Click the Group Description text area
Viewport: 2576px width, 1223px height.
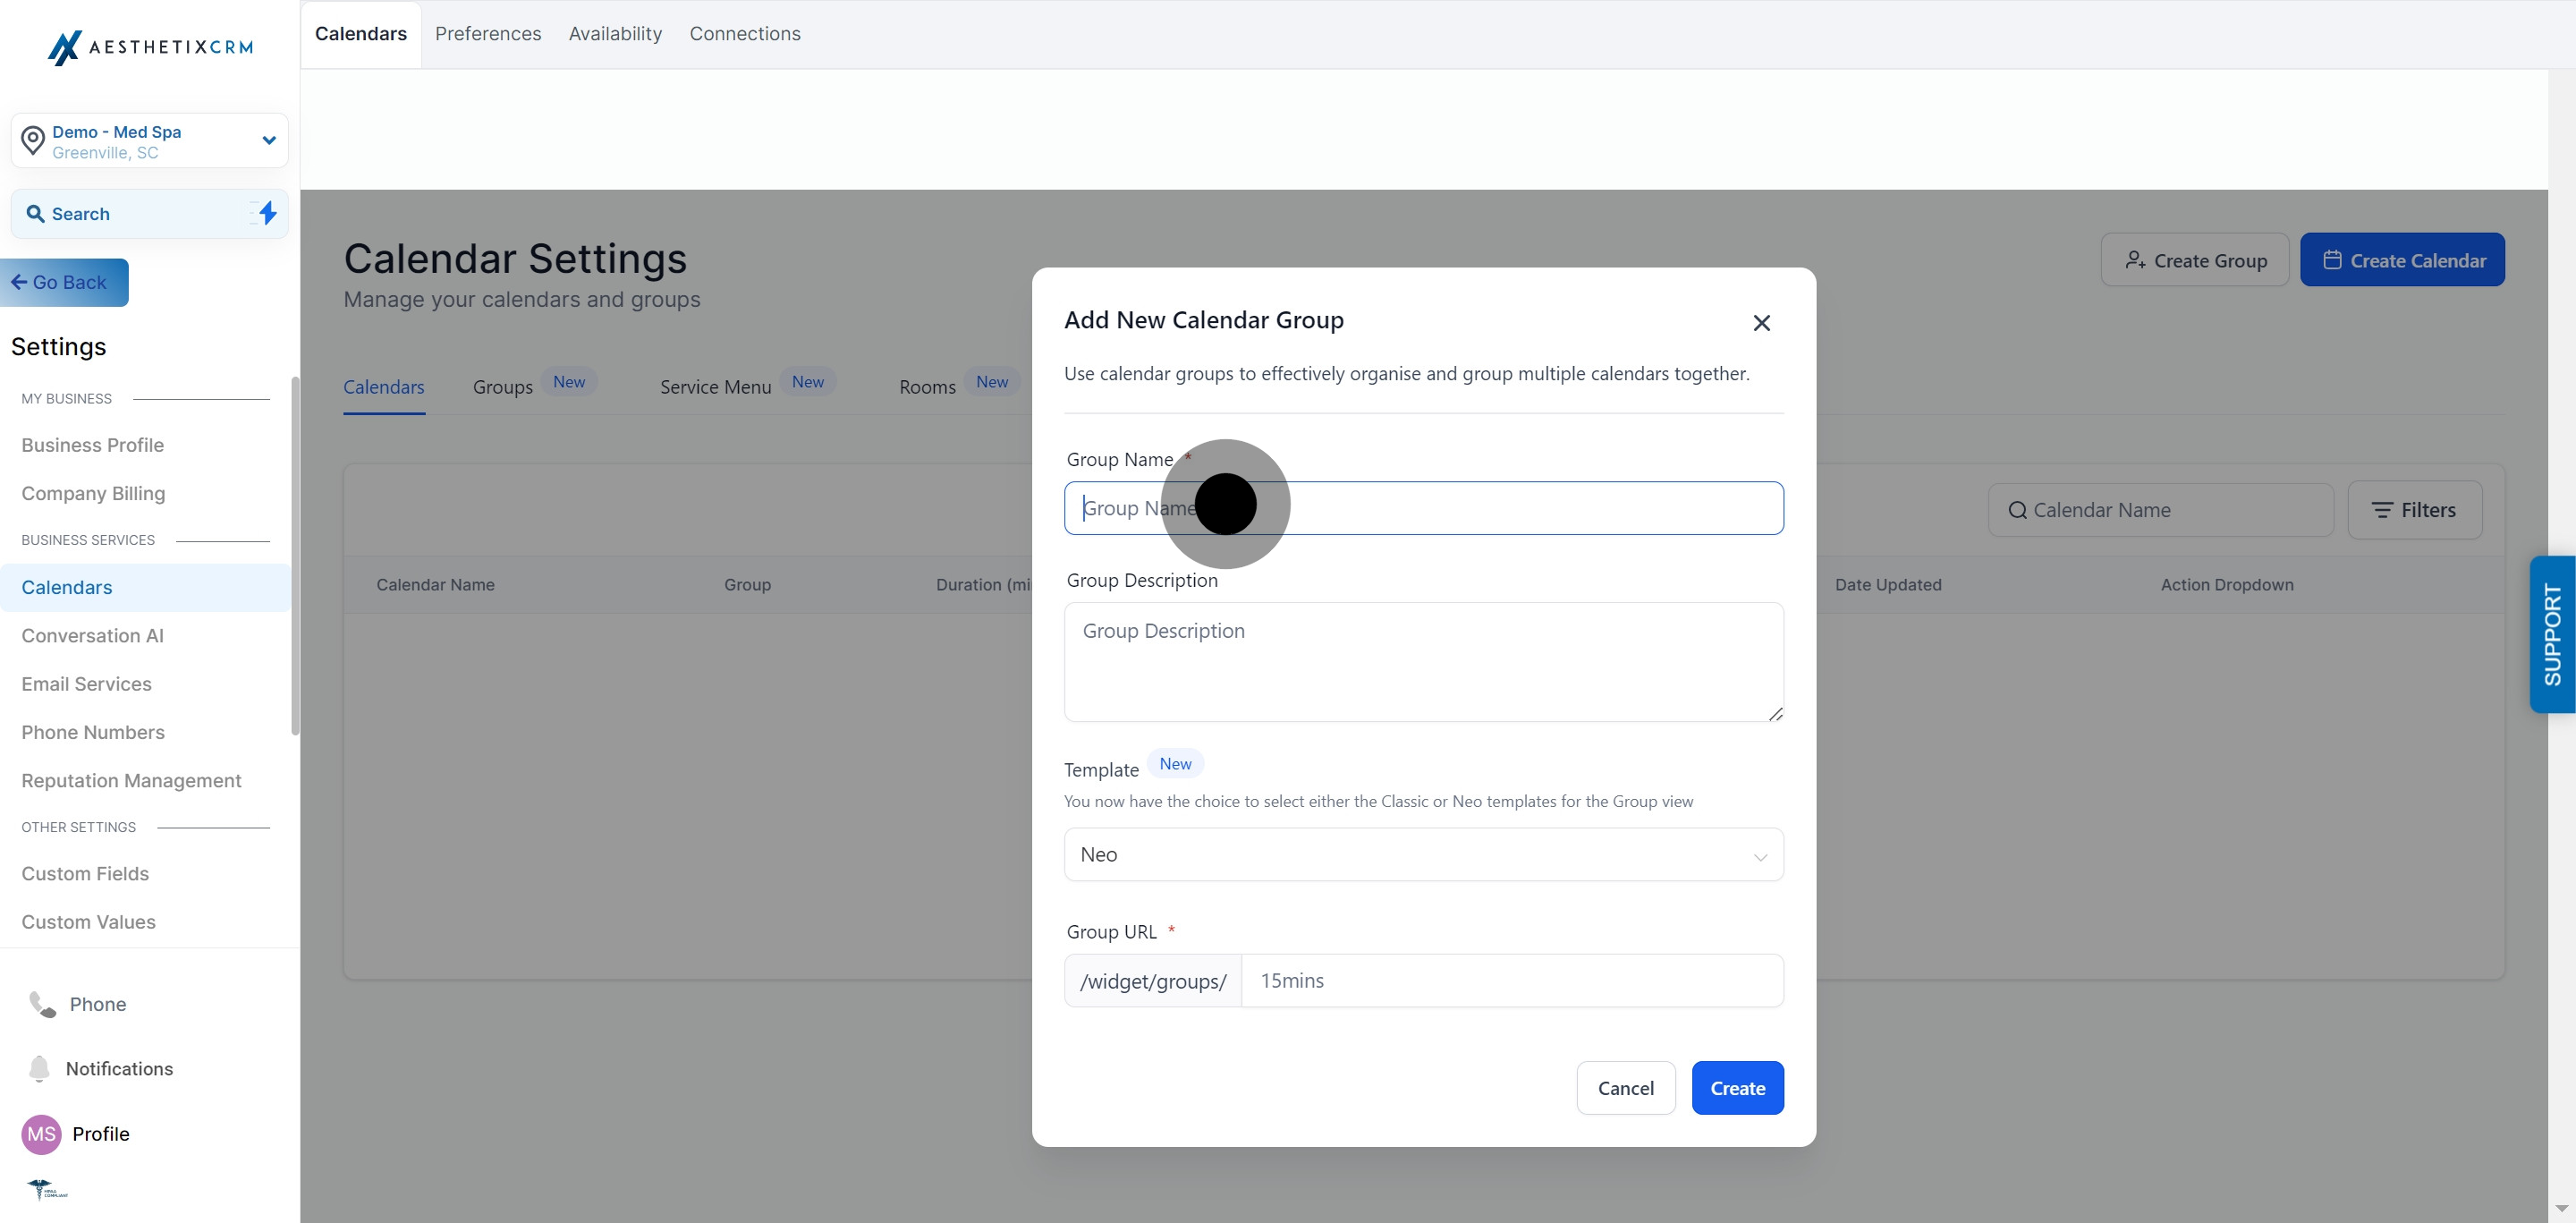[x=1423, y=662]
